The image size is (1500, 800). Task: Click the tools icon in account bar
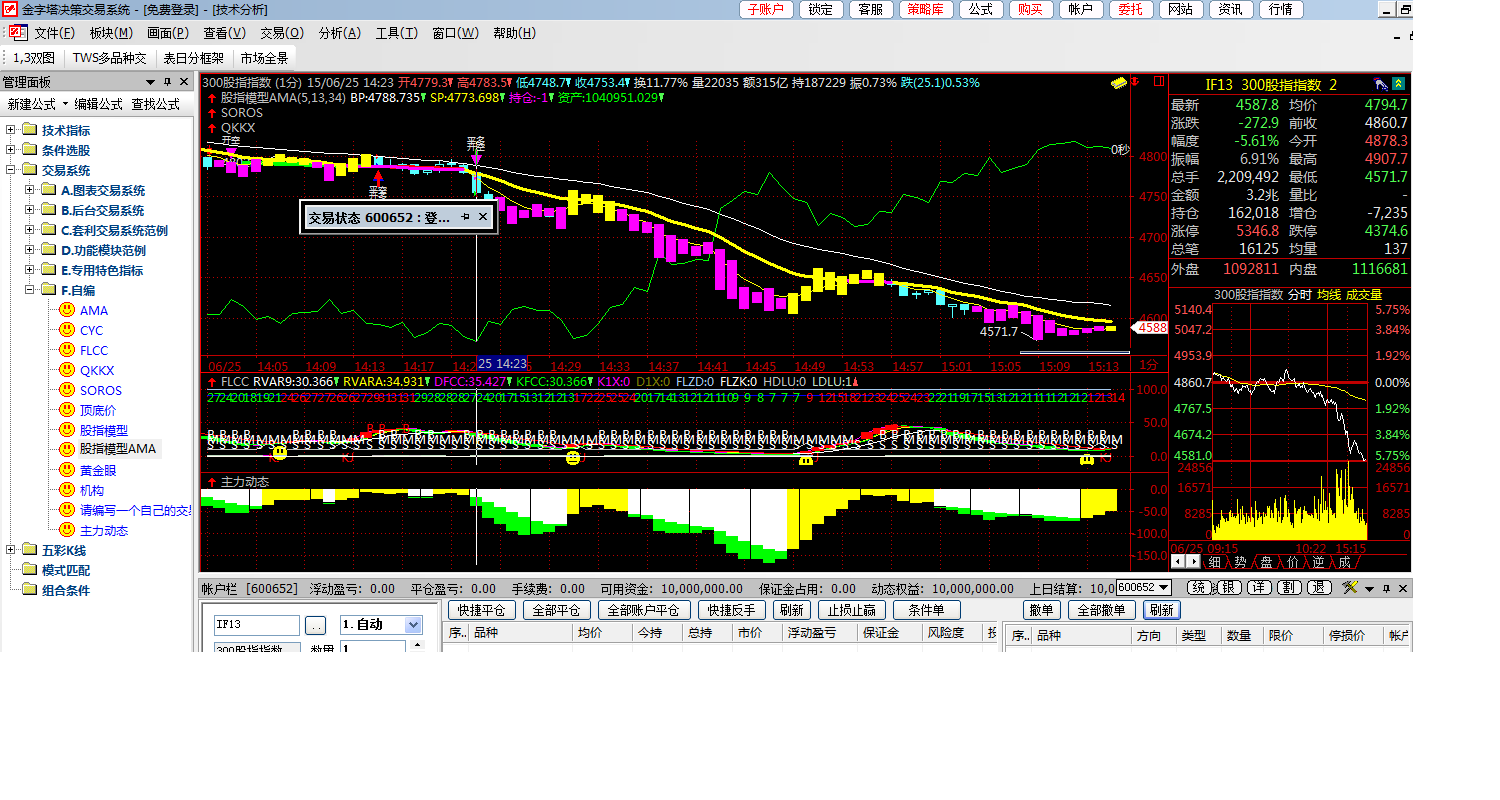[x=1350, y=588]
